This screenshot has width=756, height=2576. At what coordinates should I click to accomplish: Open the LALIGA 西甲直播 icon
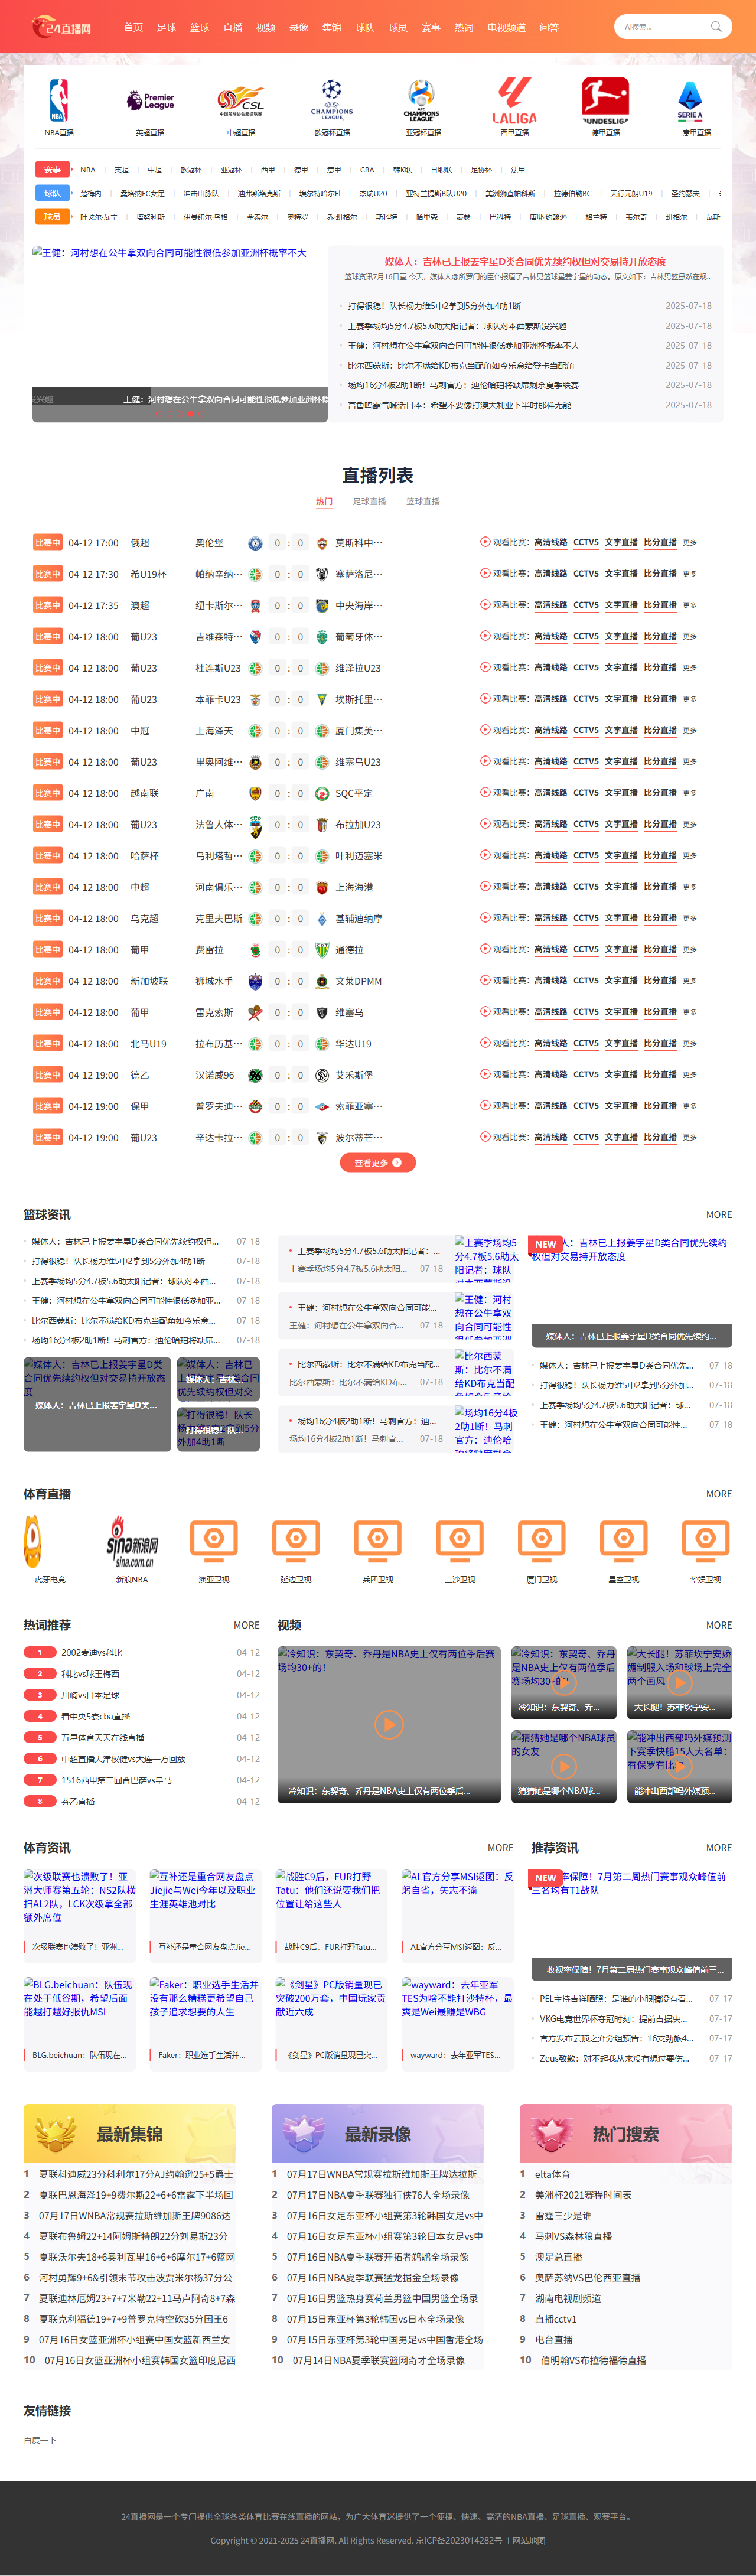pyautogui.click(x=514, y=101)
